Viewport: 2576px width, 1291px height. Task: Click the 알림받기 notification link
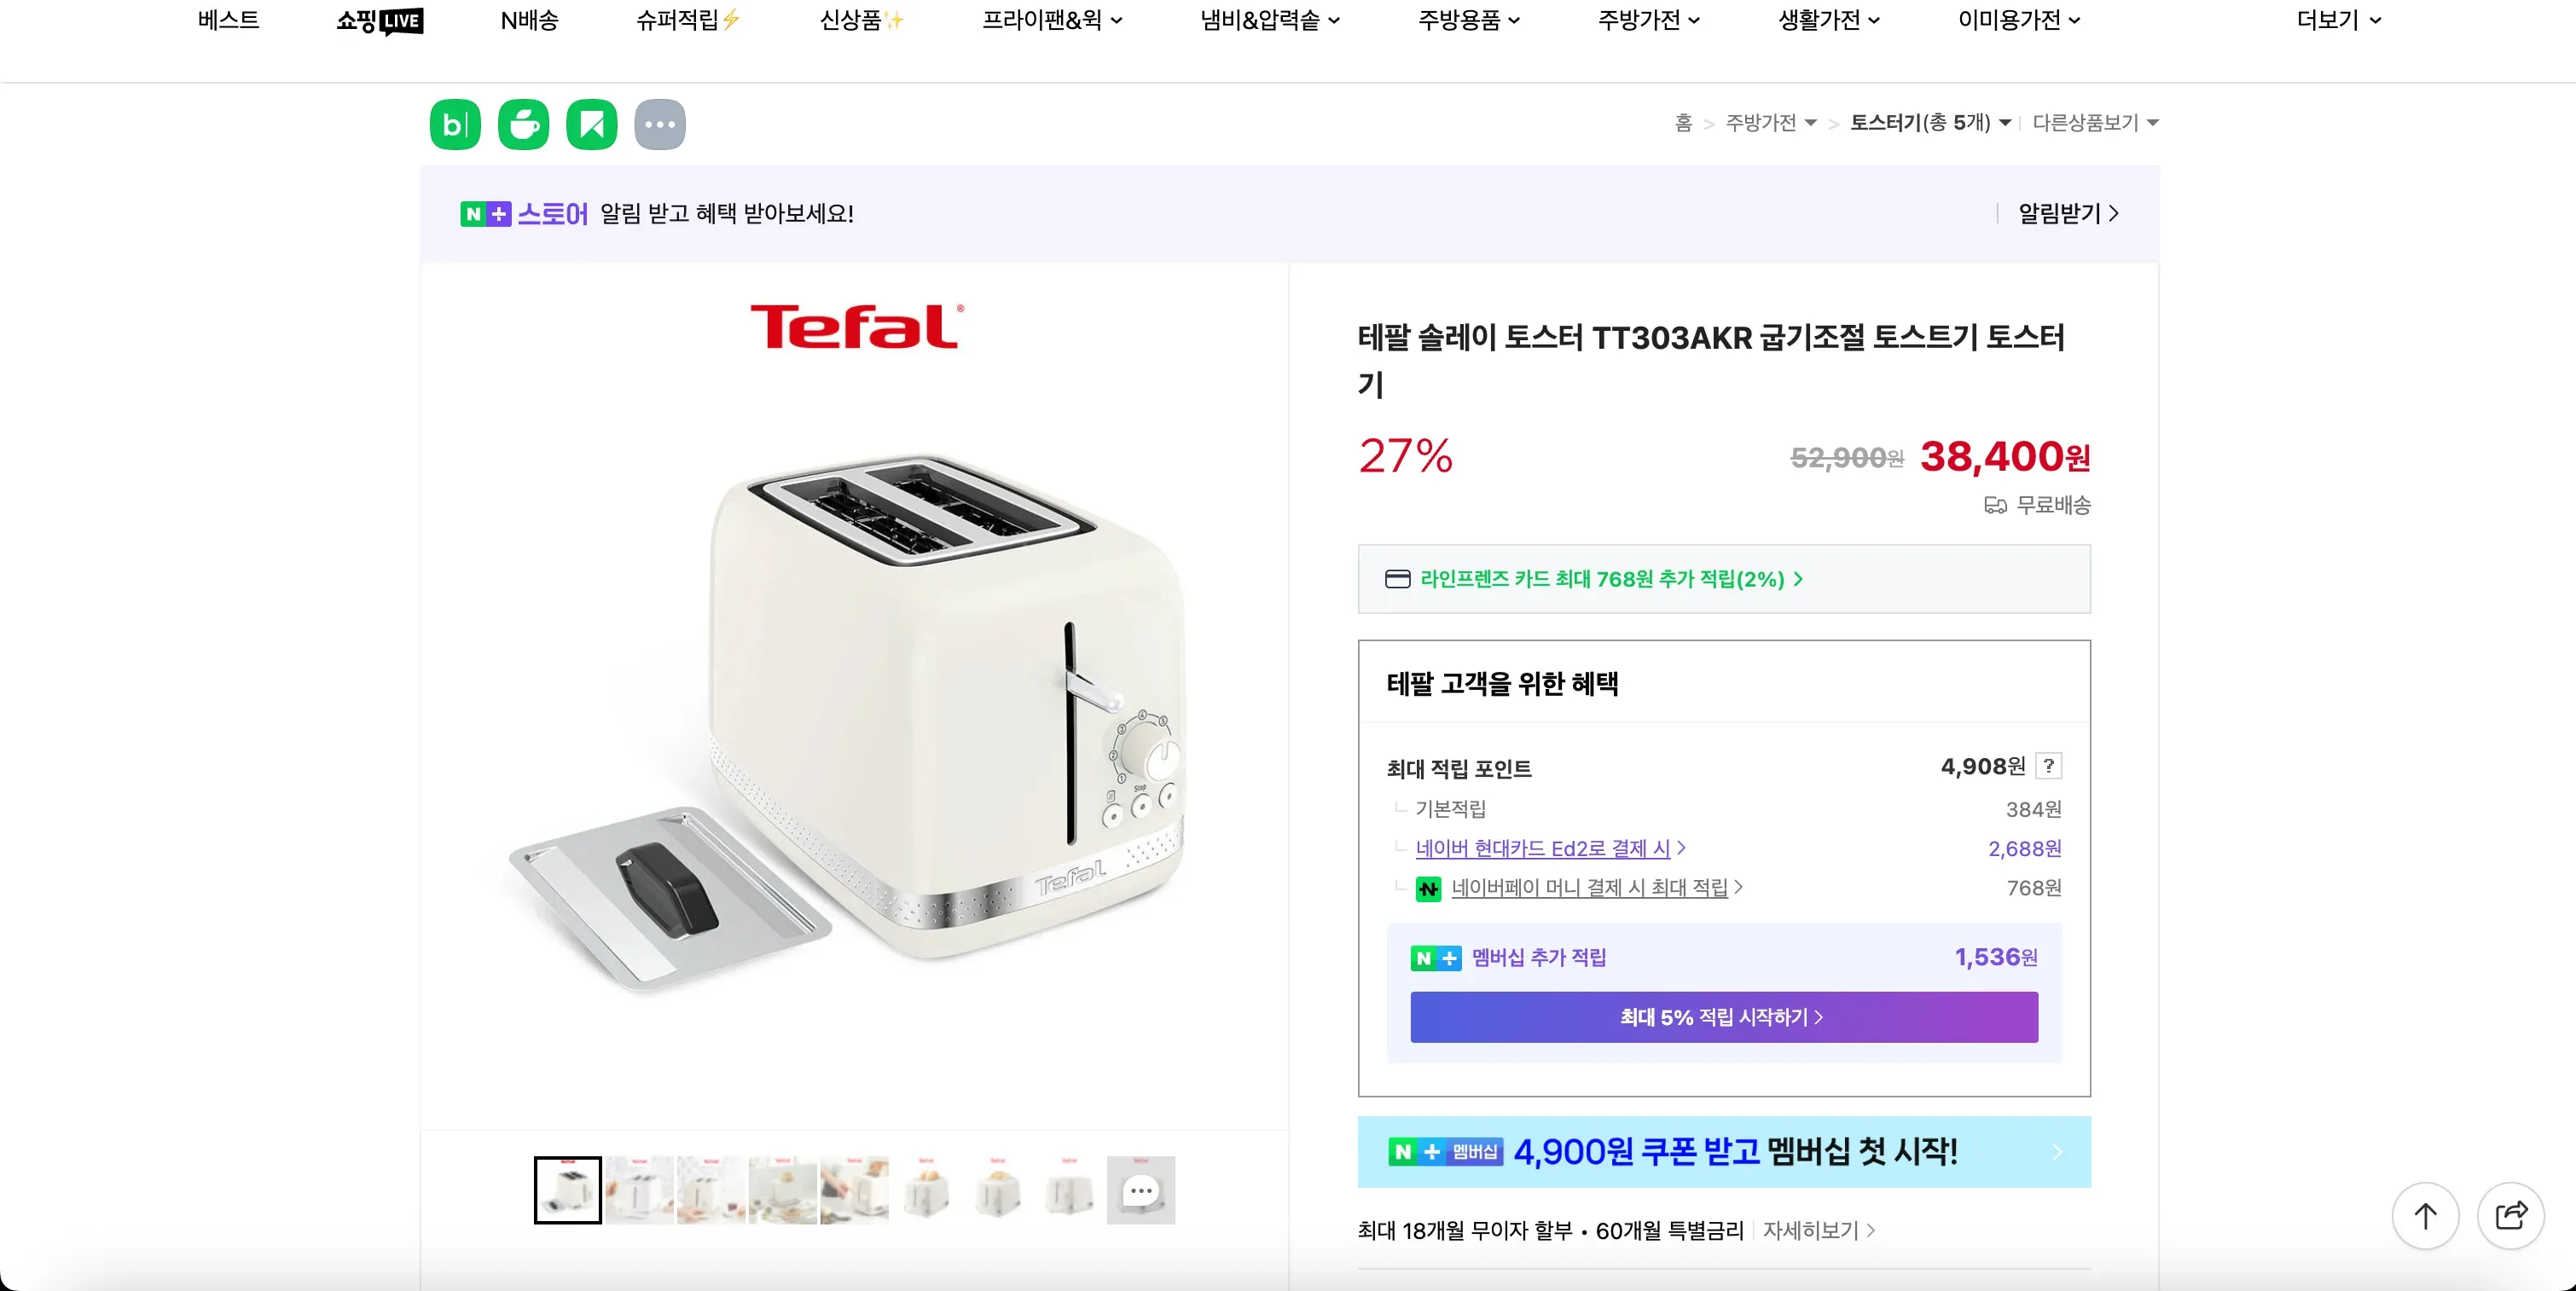[x=2063, y=213]
